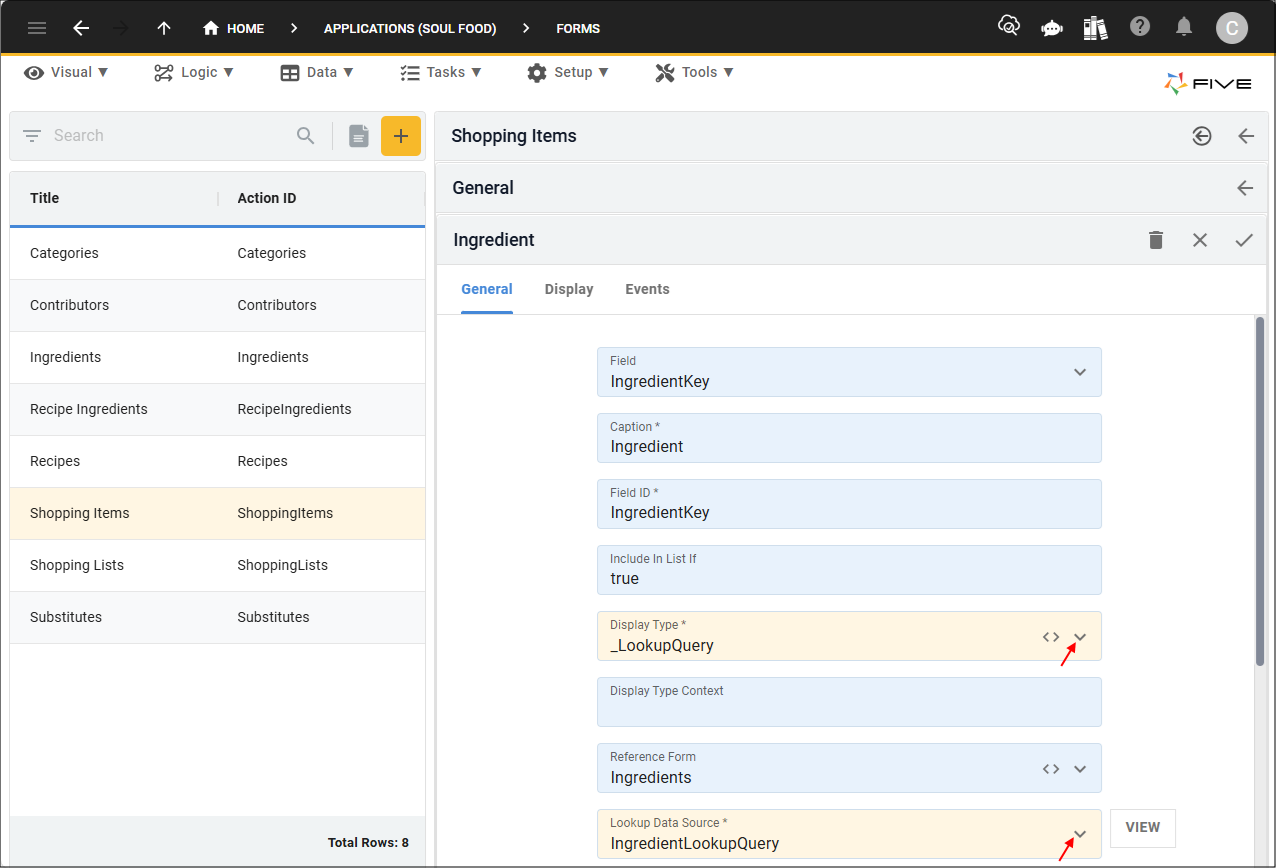
Task: Click back arrow in General section header
Action: pyautogui.click(x=1245, y=188)
